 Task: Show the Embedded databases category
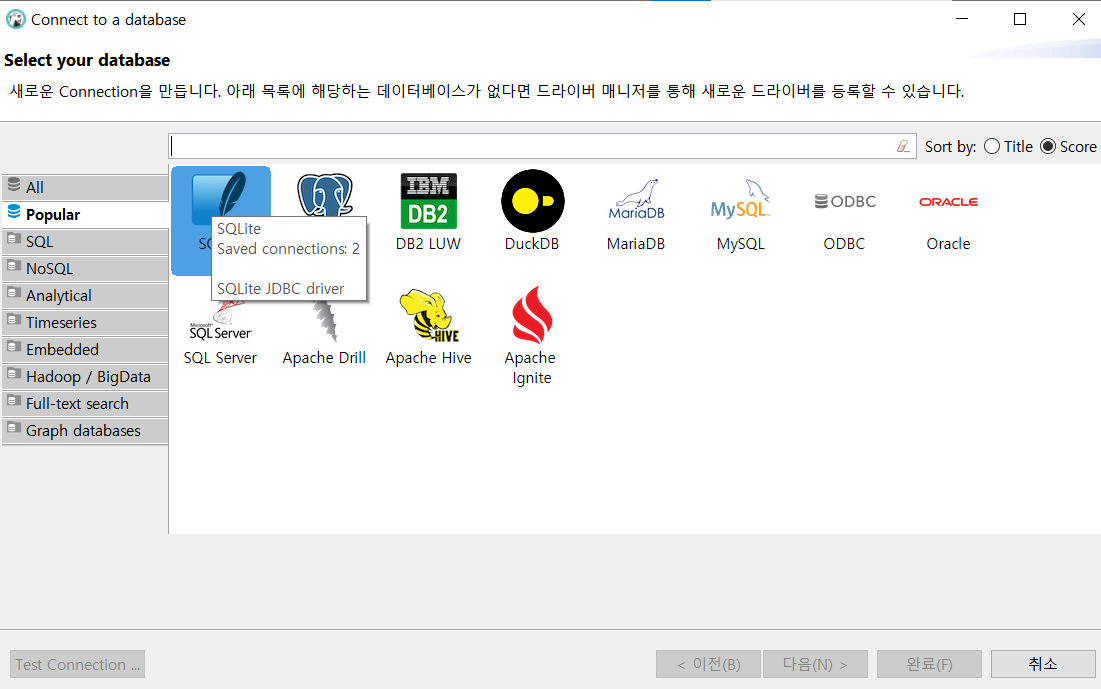(x=85, y=350)
